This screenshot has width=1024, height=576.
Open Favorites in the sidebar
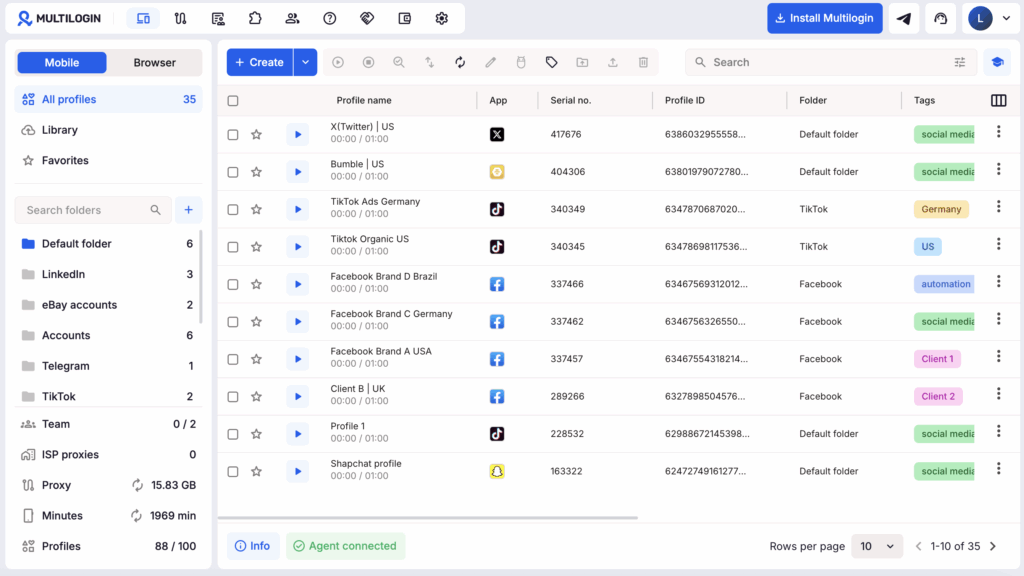[x=108, y=161]
